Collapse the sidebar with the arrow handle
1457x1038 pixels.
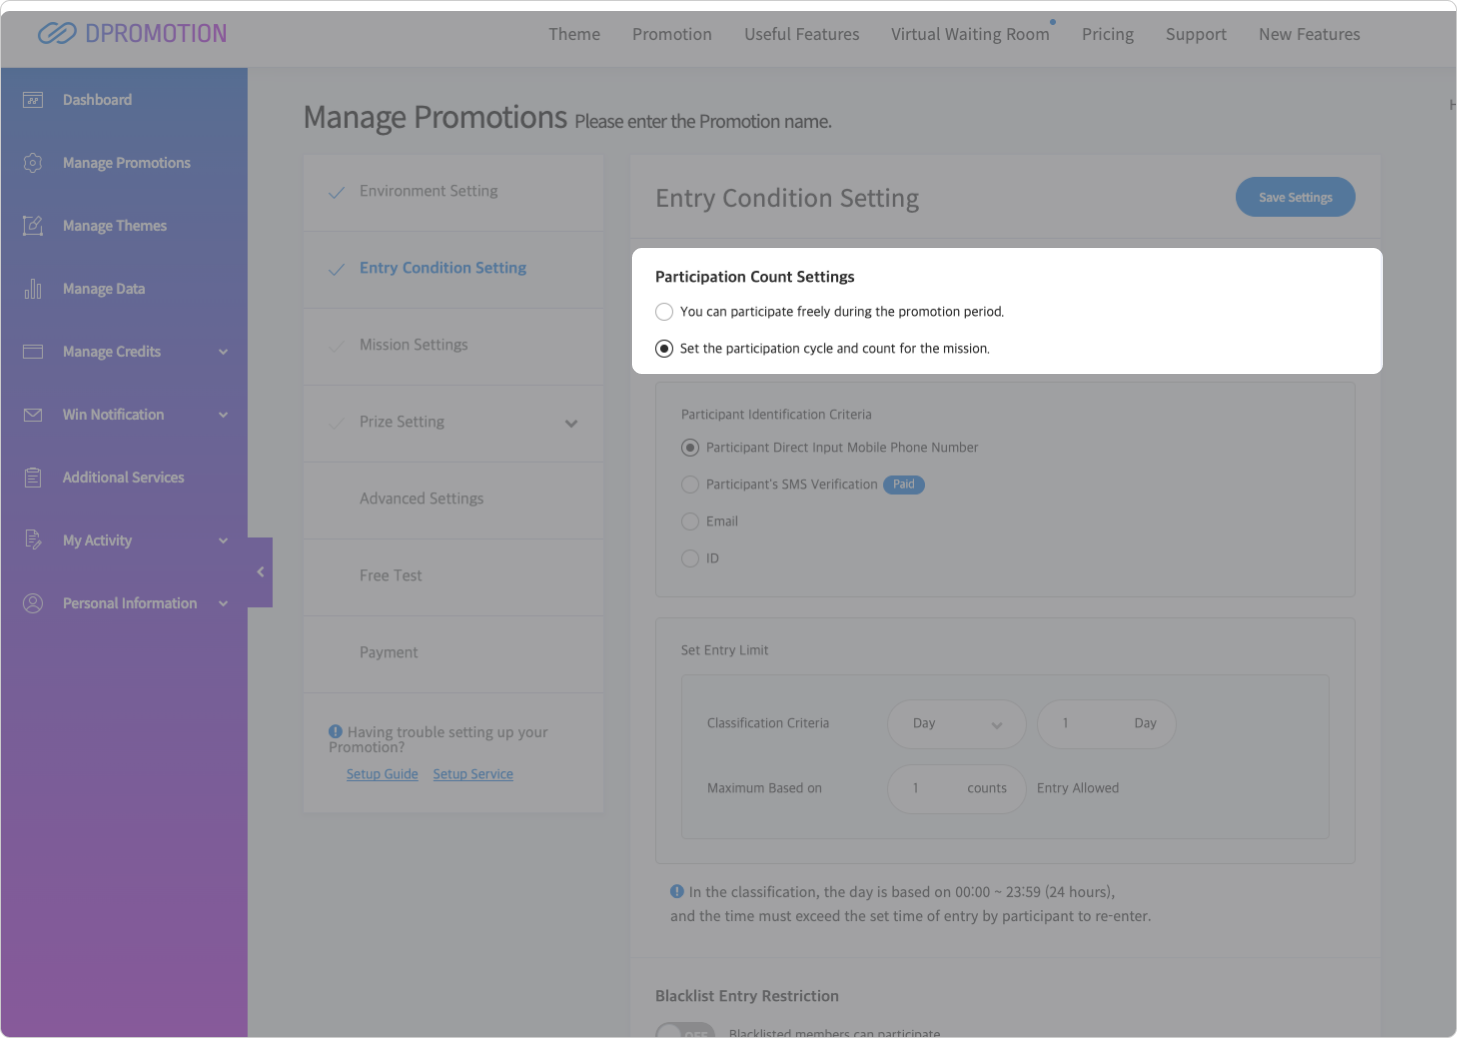(260, 572)
